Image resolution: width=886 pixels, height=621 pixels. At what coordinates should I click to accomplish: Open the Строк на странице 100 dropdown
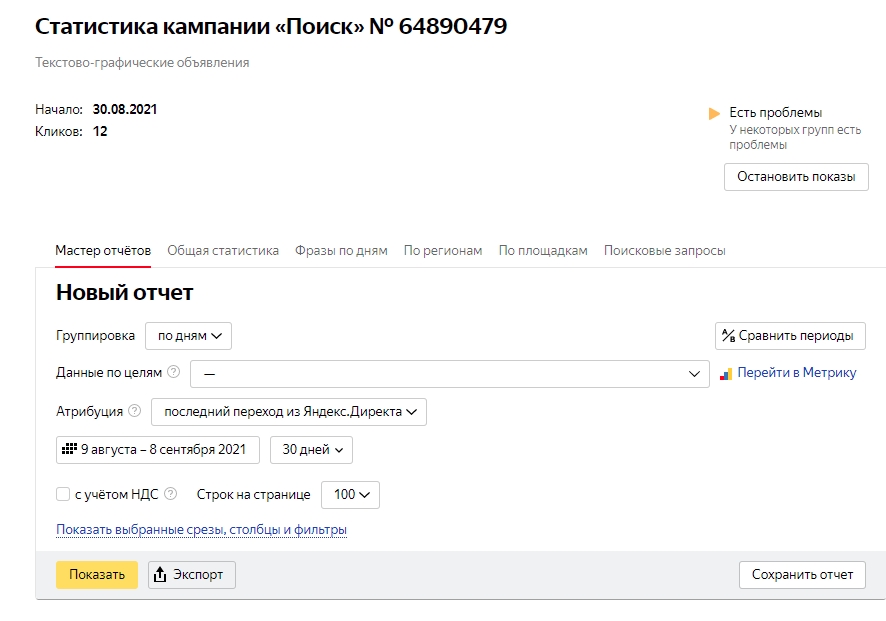(350, 495)
